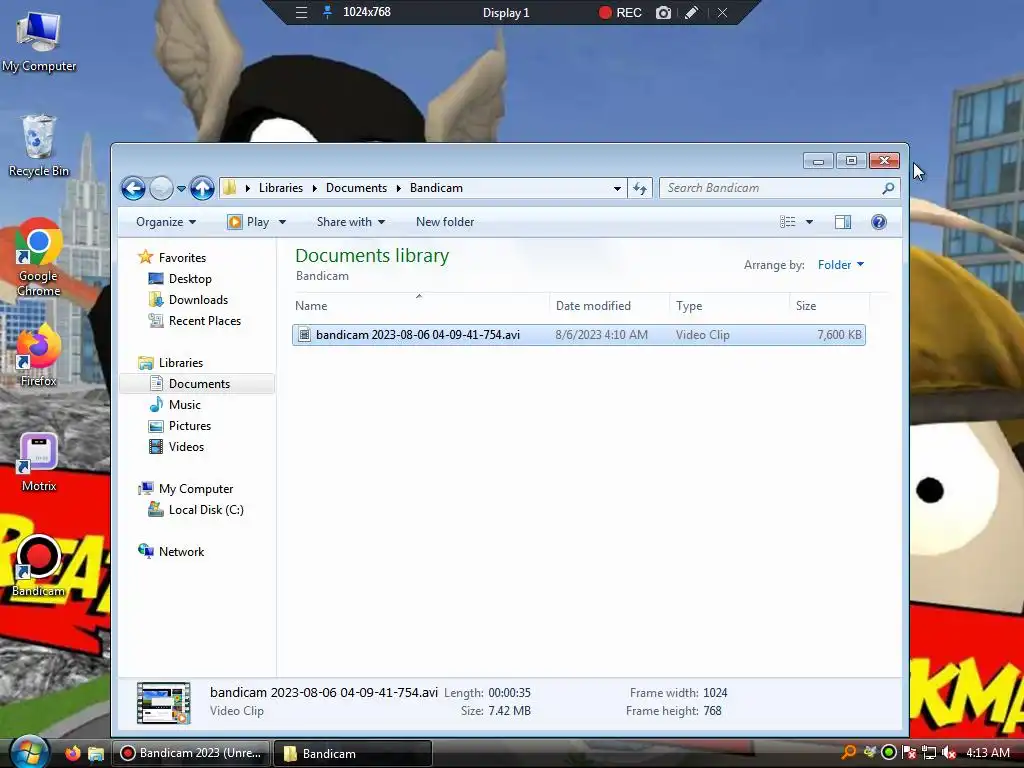The width and height of the screenshot is (1024, 768).
Task: Click New folder in the toolbar
Action: click(445, 222)
